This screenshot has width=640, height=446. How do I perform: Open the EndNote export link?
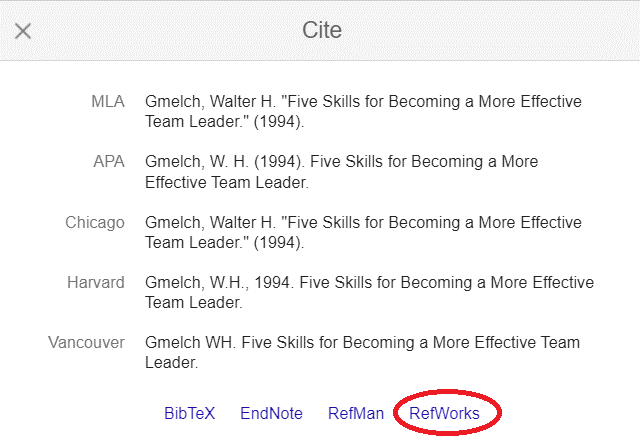271,413
